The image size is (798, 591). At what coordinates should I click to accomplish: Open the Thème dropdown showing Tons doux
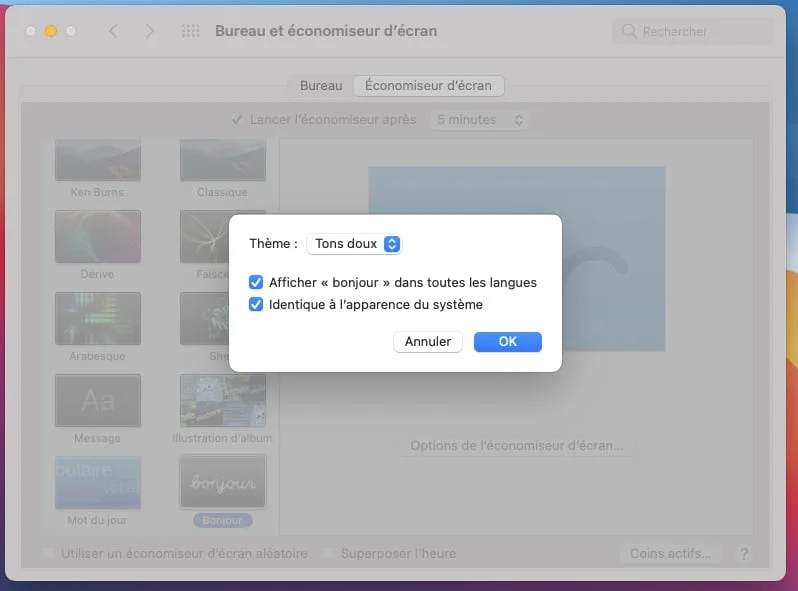click(354, 244)
